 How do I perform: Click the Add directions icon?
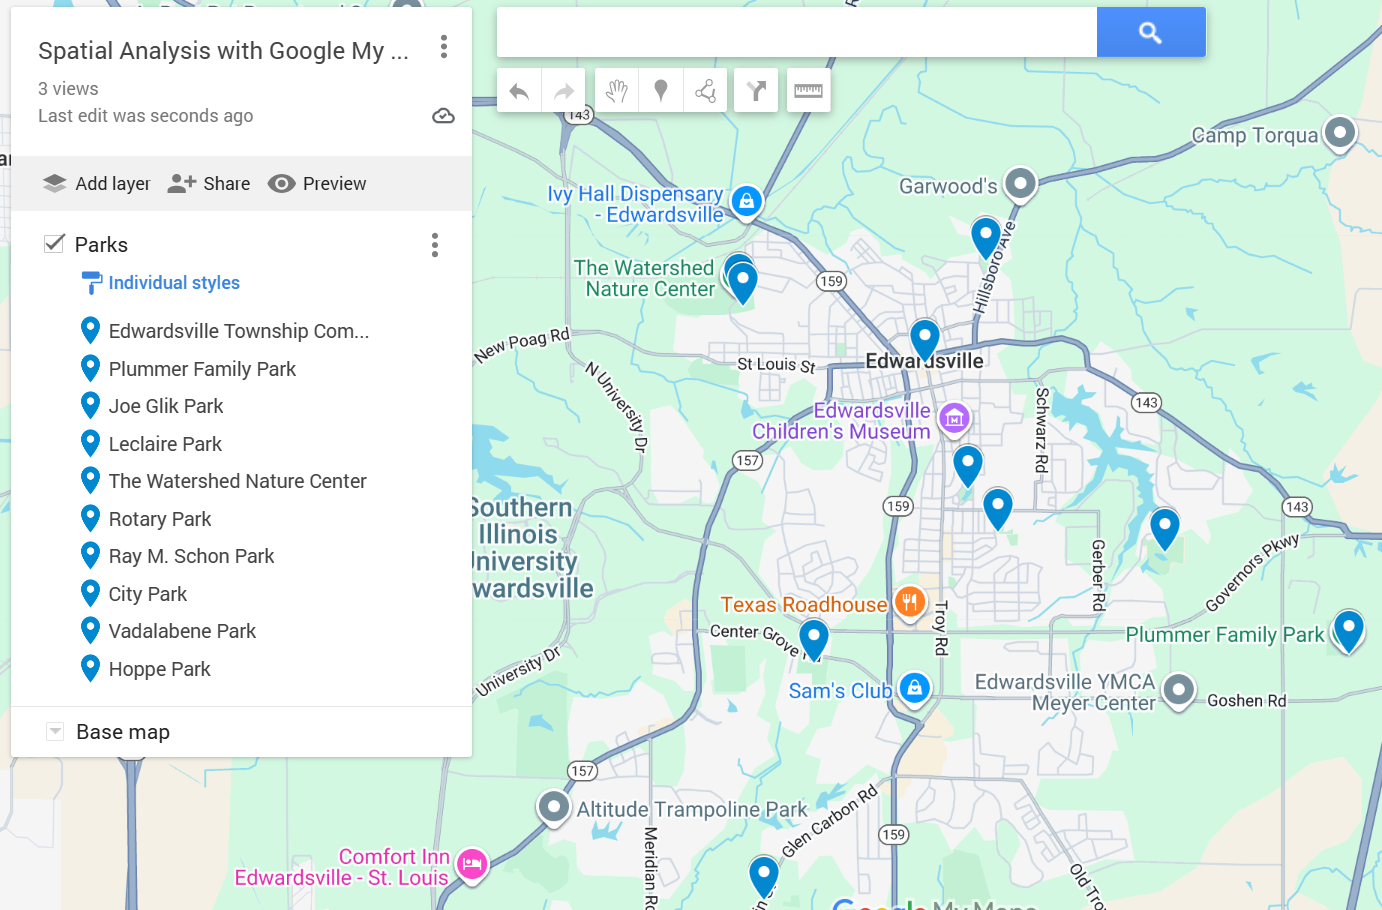[x=755, y=90]
